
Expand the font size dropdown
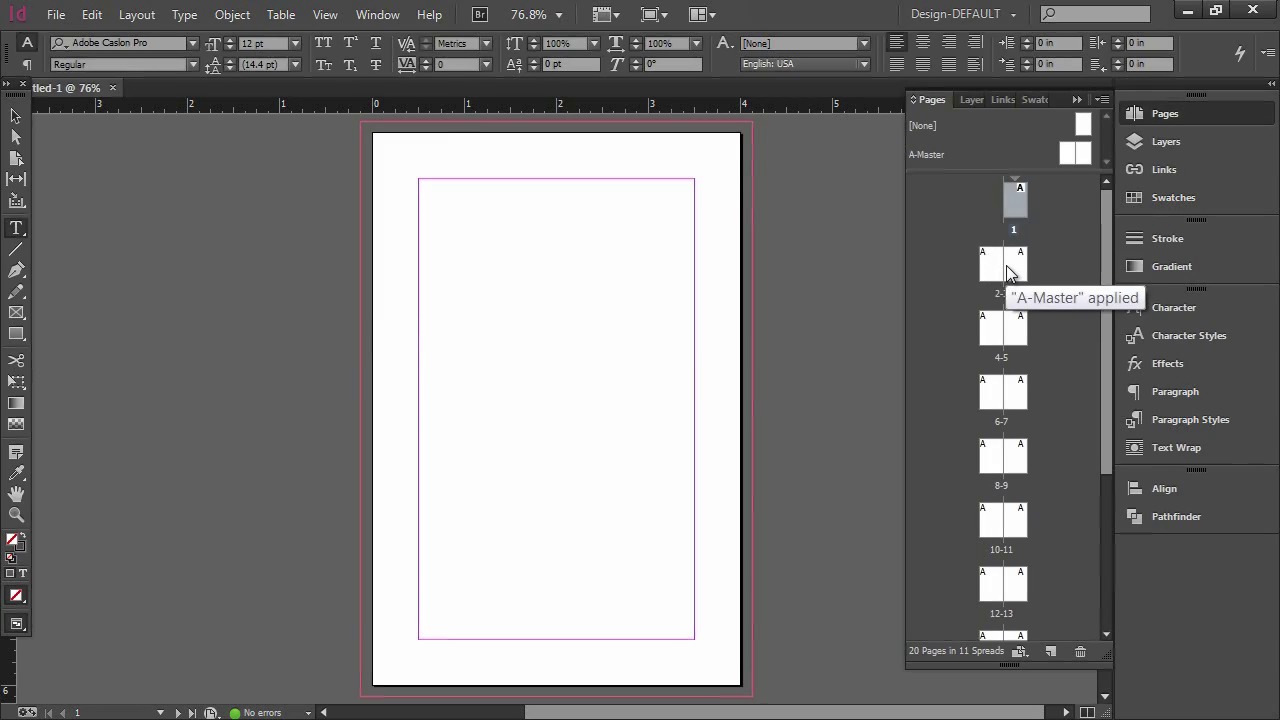tap(294, 44)
